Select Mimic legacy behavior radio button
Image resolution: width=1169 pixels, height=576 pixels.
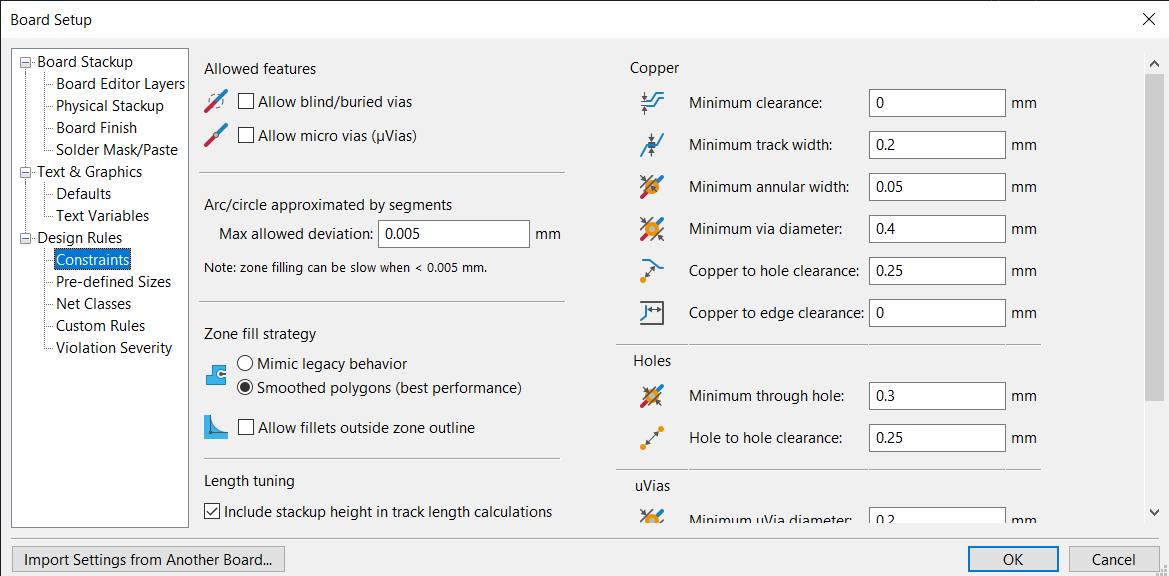[245, 364]
